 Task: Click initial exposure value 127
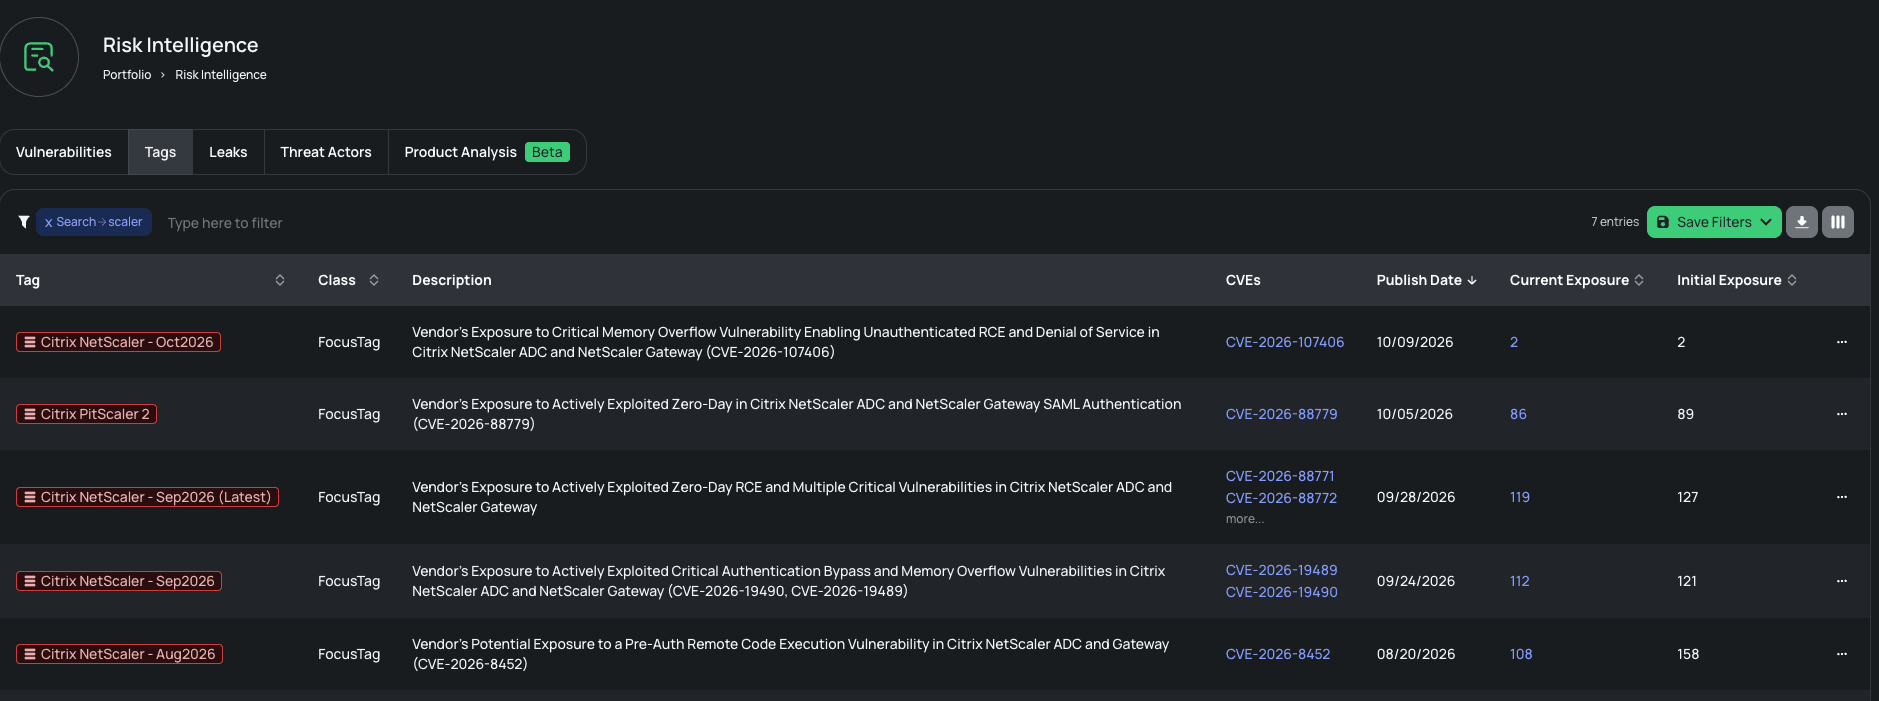(1688, 497)
